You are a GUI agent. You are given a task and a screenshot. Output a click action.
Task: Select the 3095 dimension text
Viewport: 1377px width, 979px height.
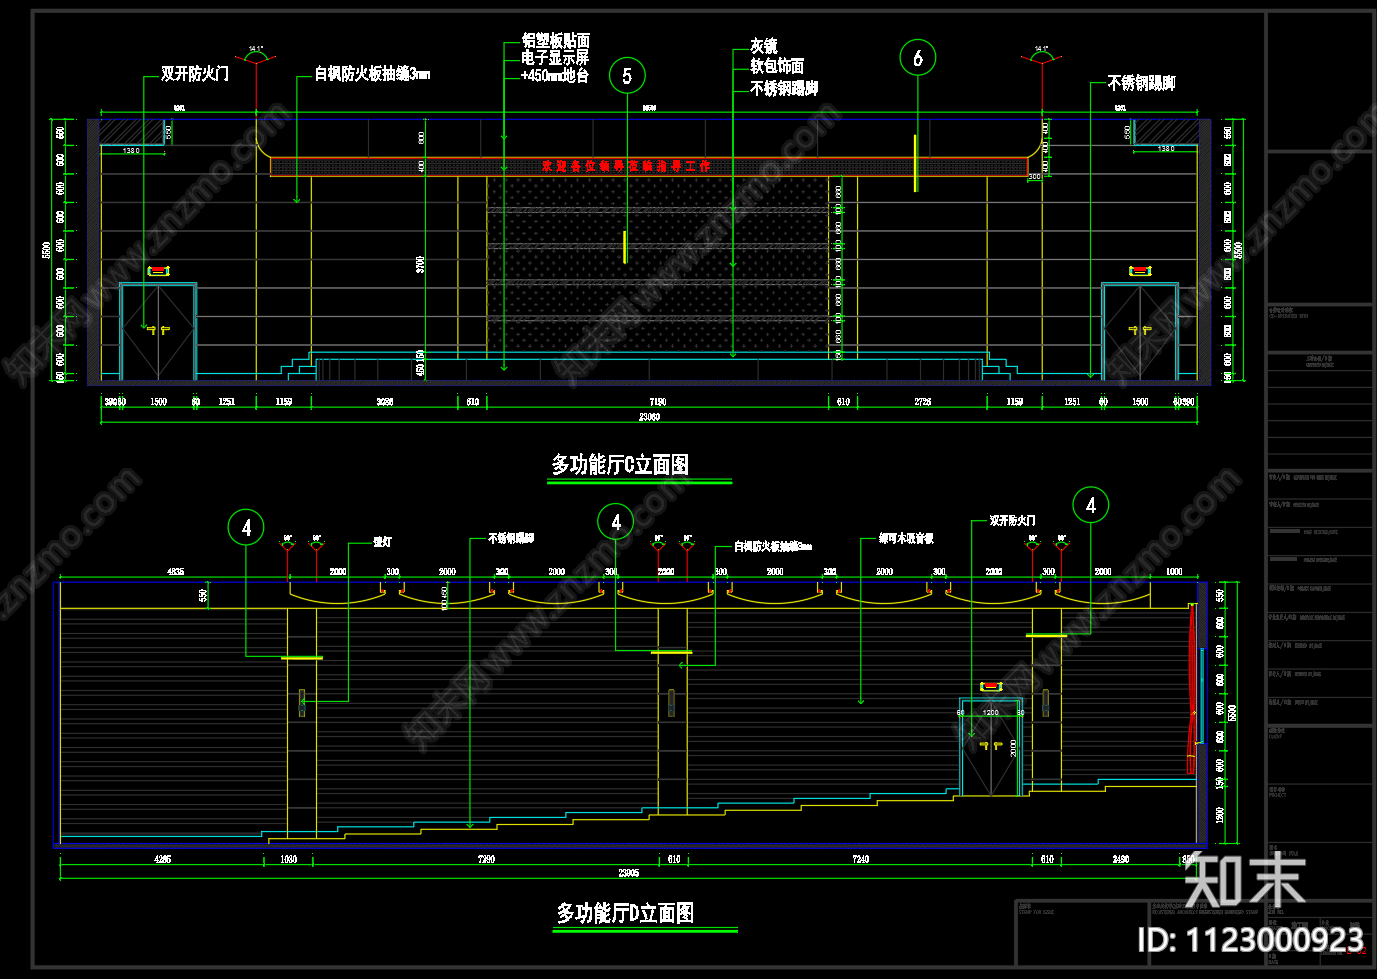click(x=384, y=402)
